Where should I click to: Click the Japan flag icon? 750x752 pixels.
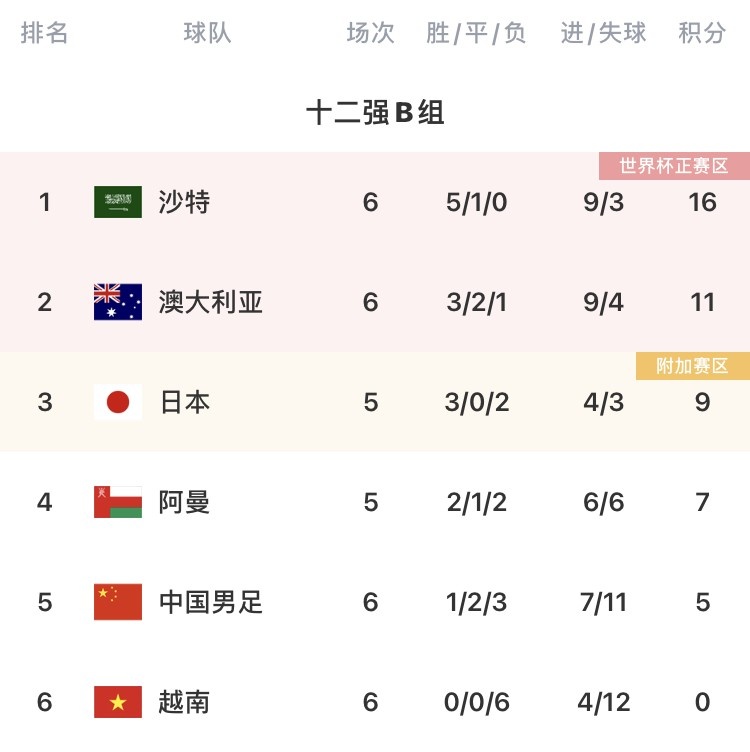click(118, 402)
